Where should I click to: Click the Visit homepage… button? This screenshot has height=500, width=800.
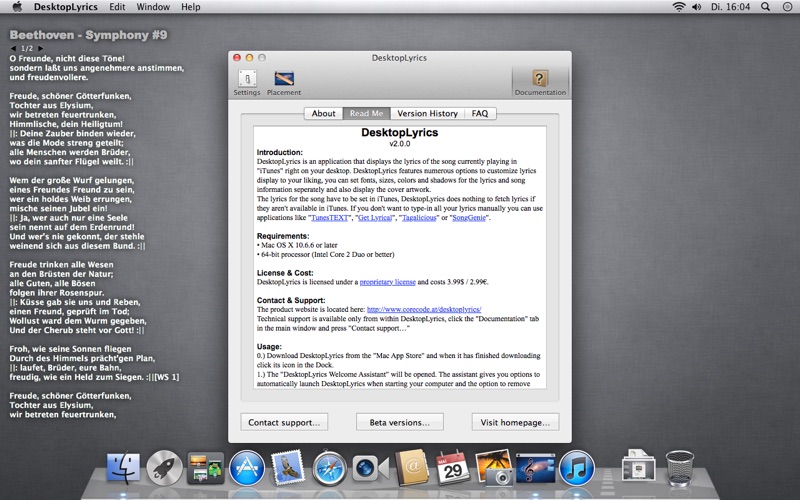[515, 422]
